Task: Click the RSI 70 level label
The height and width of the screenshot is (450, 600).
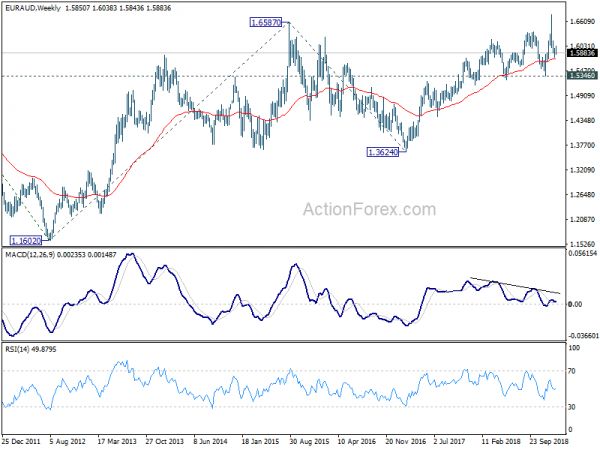Action: tap(572, 371)
